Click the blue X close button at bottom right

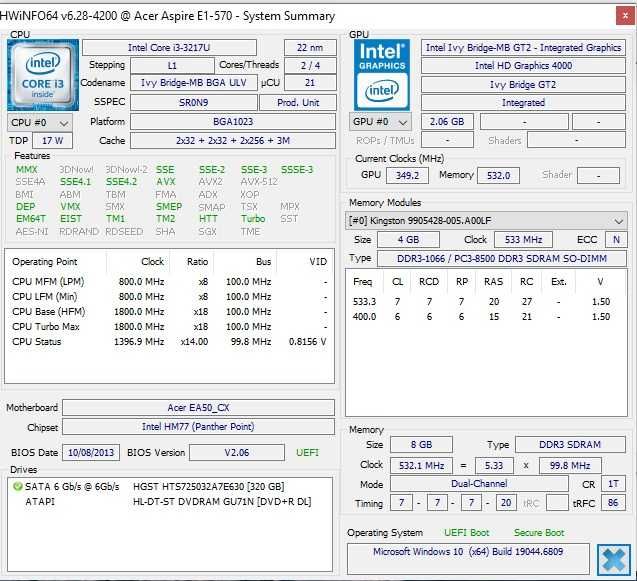click(614, 560)
